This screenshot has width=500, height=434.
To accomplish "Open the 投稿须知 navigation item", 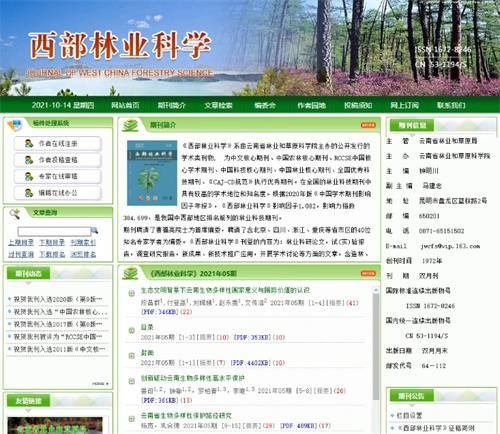I will (358, 105).
